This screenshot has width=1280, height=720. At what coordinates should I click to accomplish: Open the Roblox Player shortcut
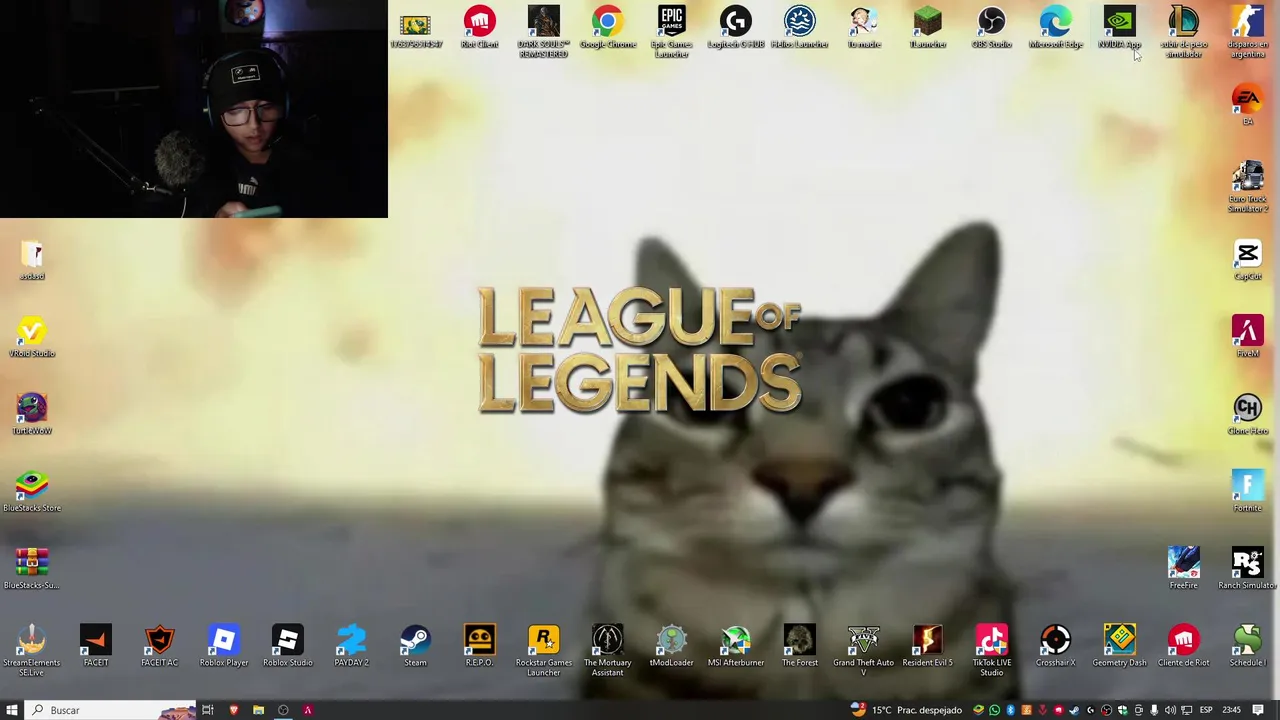click(223, 644)
